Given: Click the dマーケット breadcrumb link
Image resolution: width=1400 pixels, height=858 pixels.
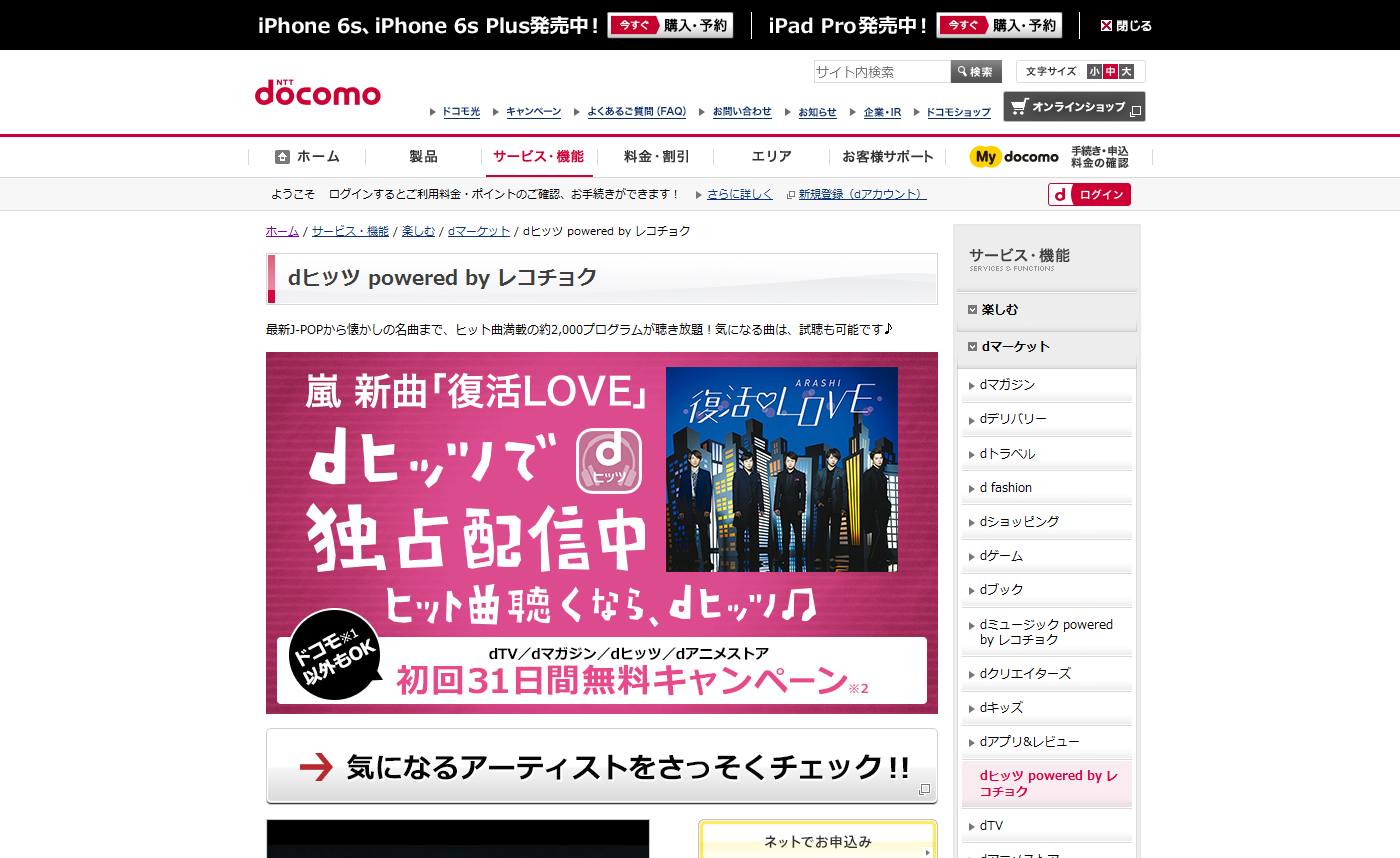Looking at the screenshot, I should point(479,231).
